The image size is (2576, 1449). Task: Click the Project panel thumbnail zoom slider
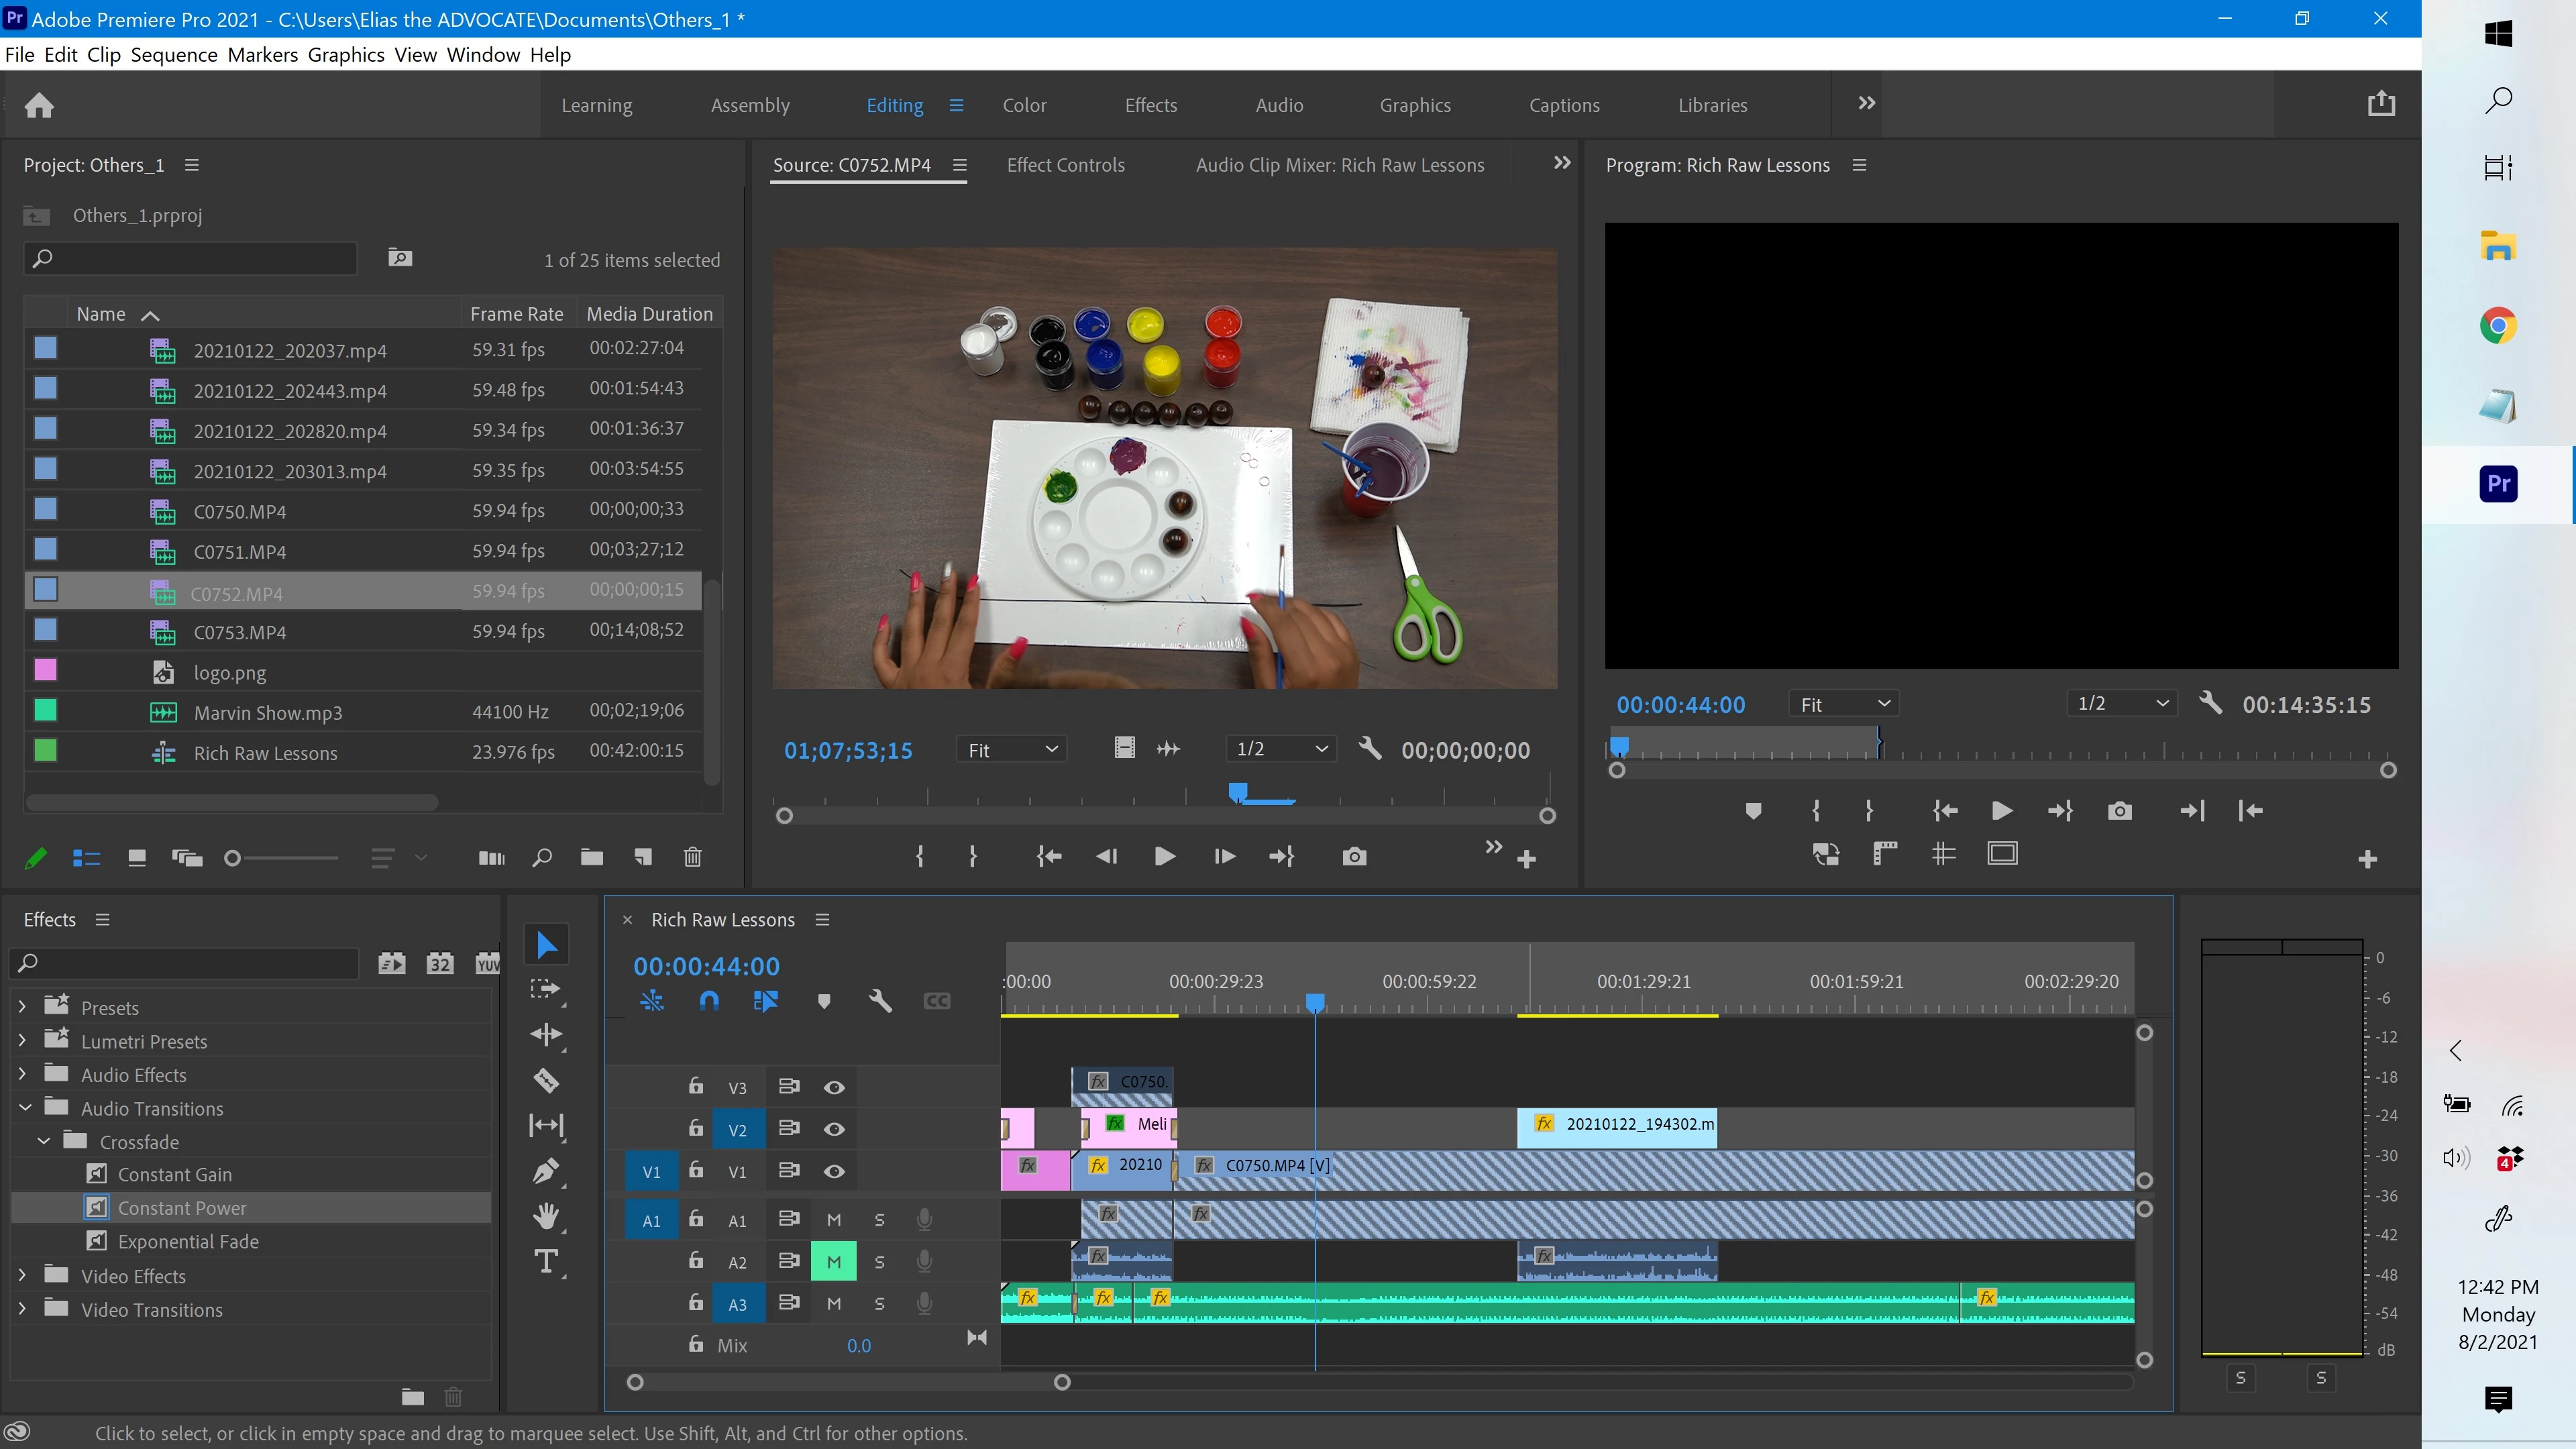[233, 858]
